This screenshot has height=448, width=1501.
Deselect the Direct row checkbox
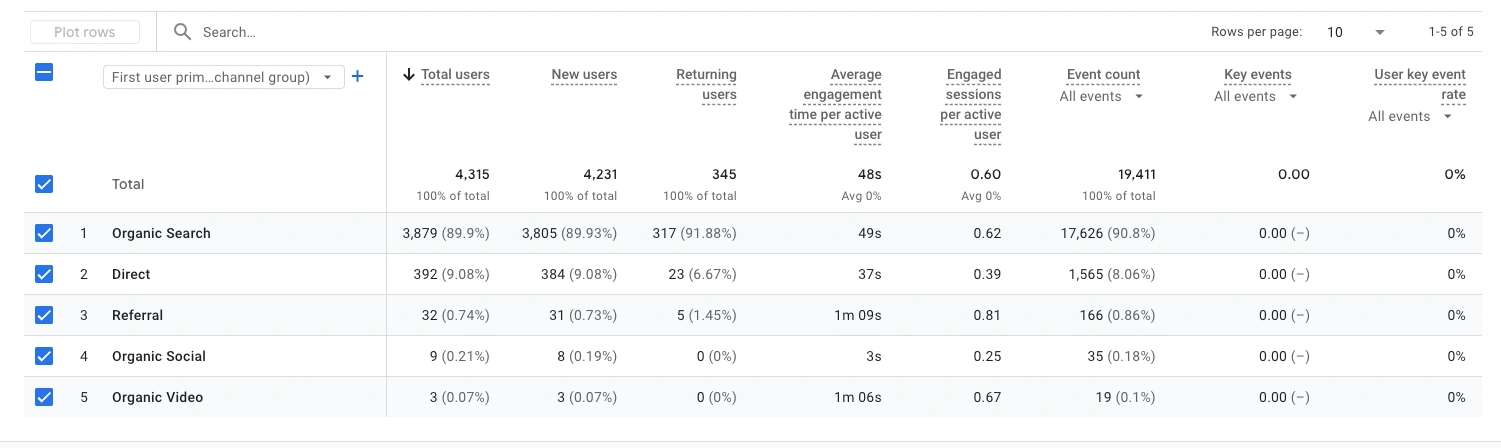(44, 274)
